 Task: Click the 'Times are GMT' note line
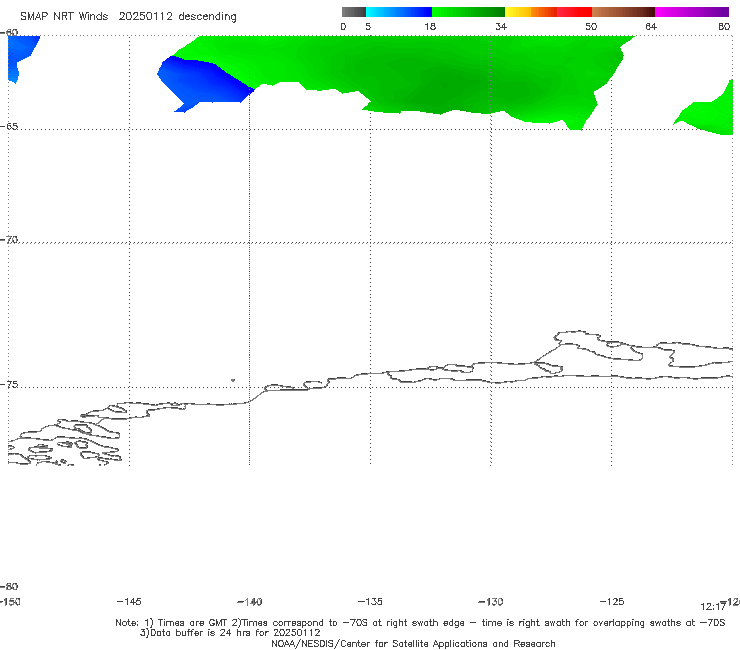[x=420, y=623]
